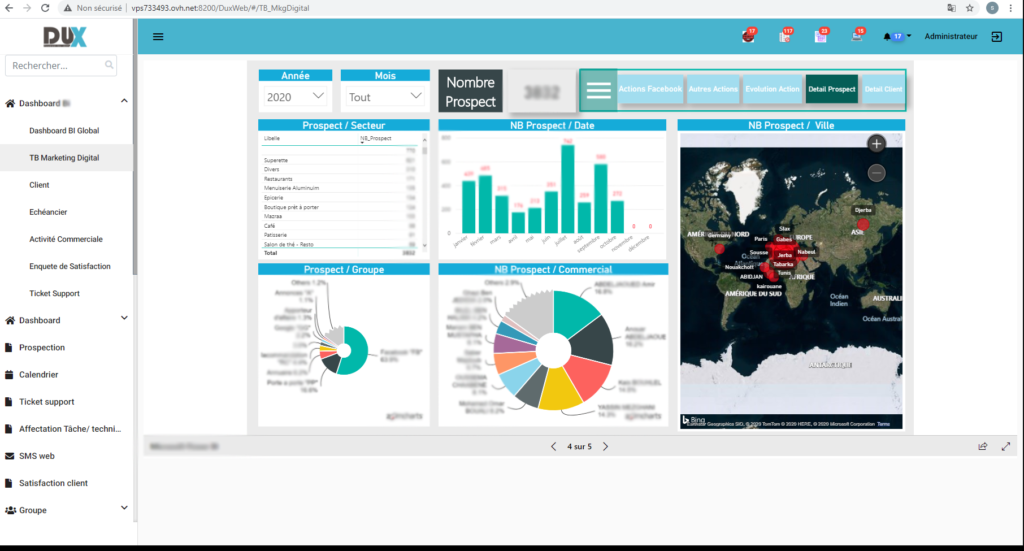1024x551 pixels.
Task: Switch to the Detail Client tab
Action: point(882,89)
